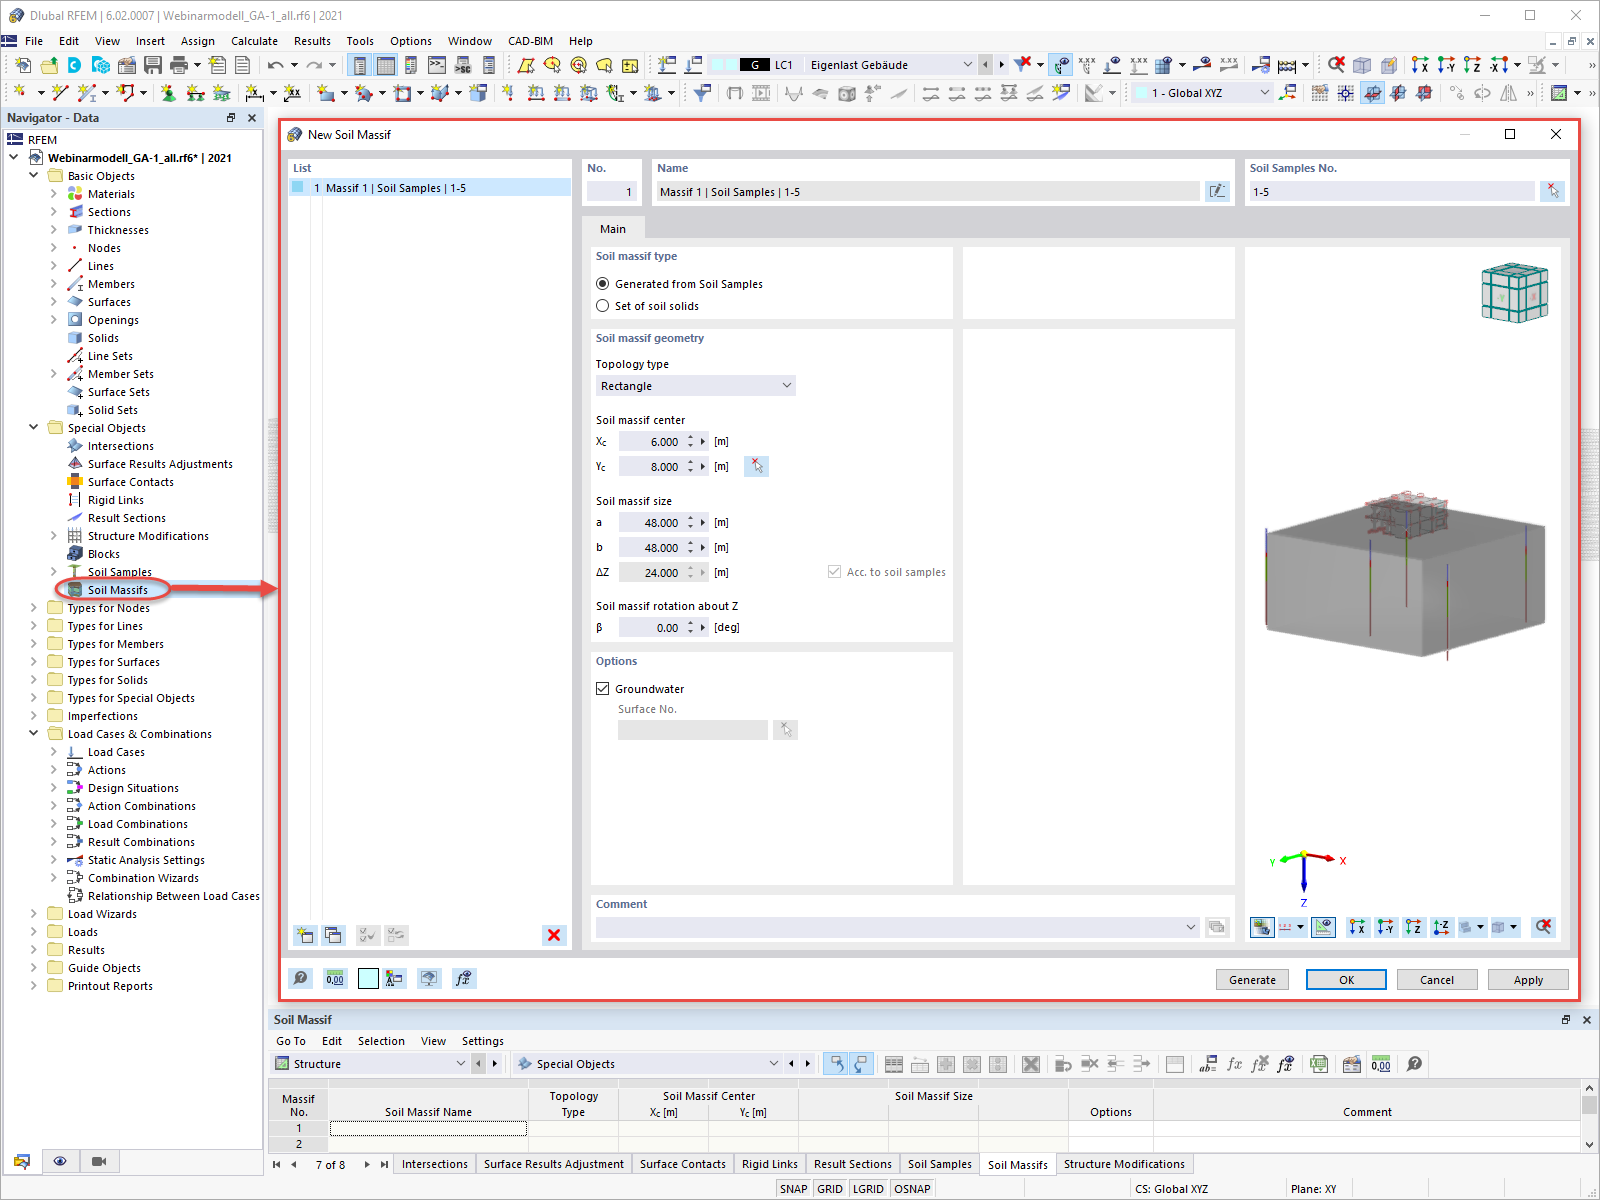This screenshot has width=1600, height=1200.
Task: Open the CAD-BIM menu
Action: click(530, 41)
